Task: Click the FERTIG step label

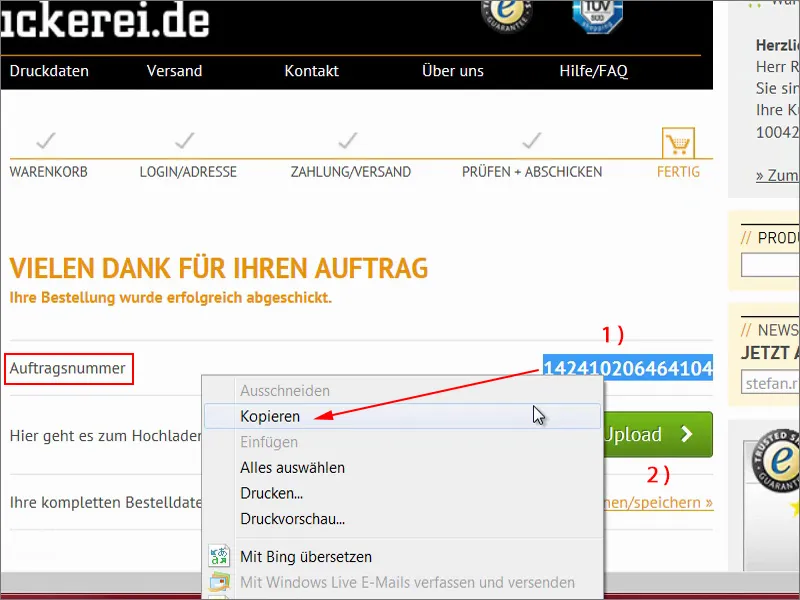Action: click(679, 172)
